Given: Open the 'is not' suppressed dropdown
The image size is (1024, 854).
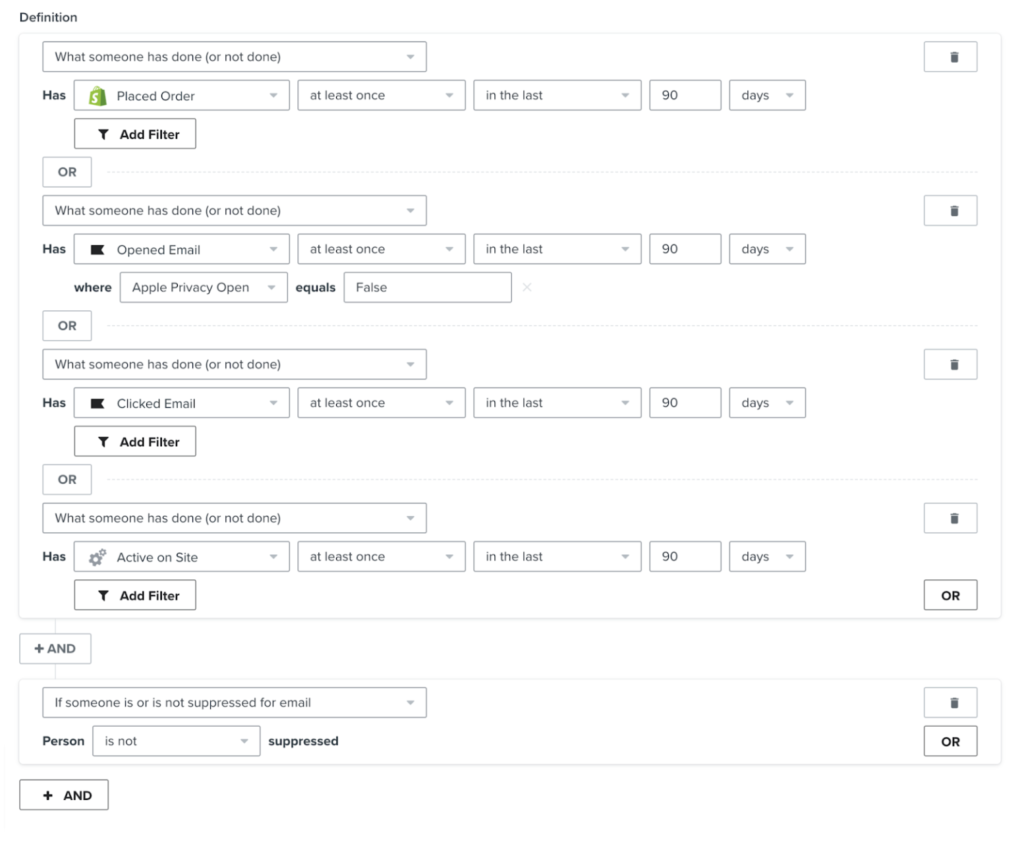Looking at the screenshot, I should coord(176,741).
